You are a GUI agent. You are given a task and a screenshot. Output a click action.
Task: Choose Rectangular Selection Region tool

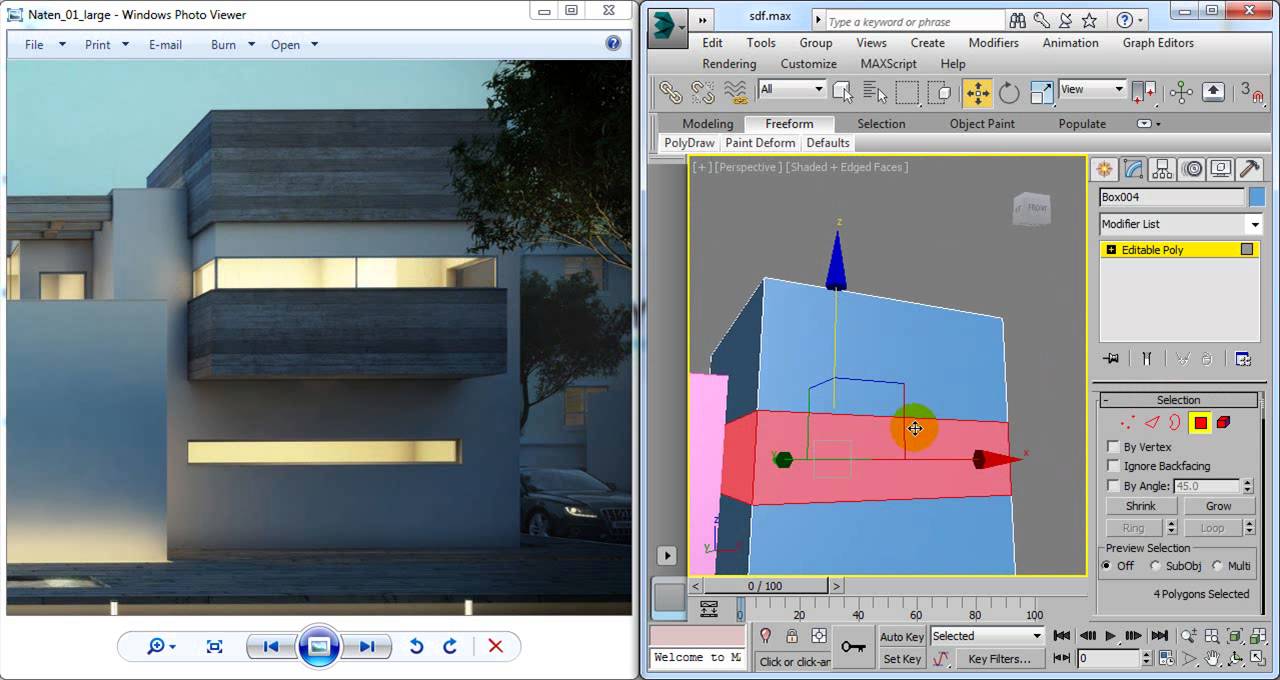pos(907,92)
